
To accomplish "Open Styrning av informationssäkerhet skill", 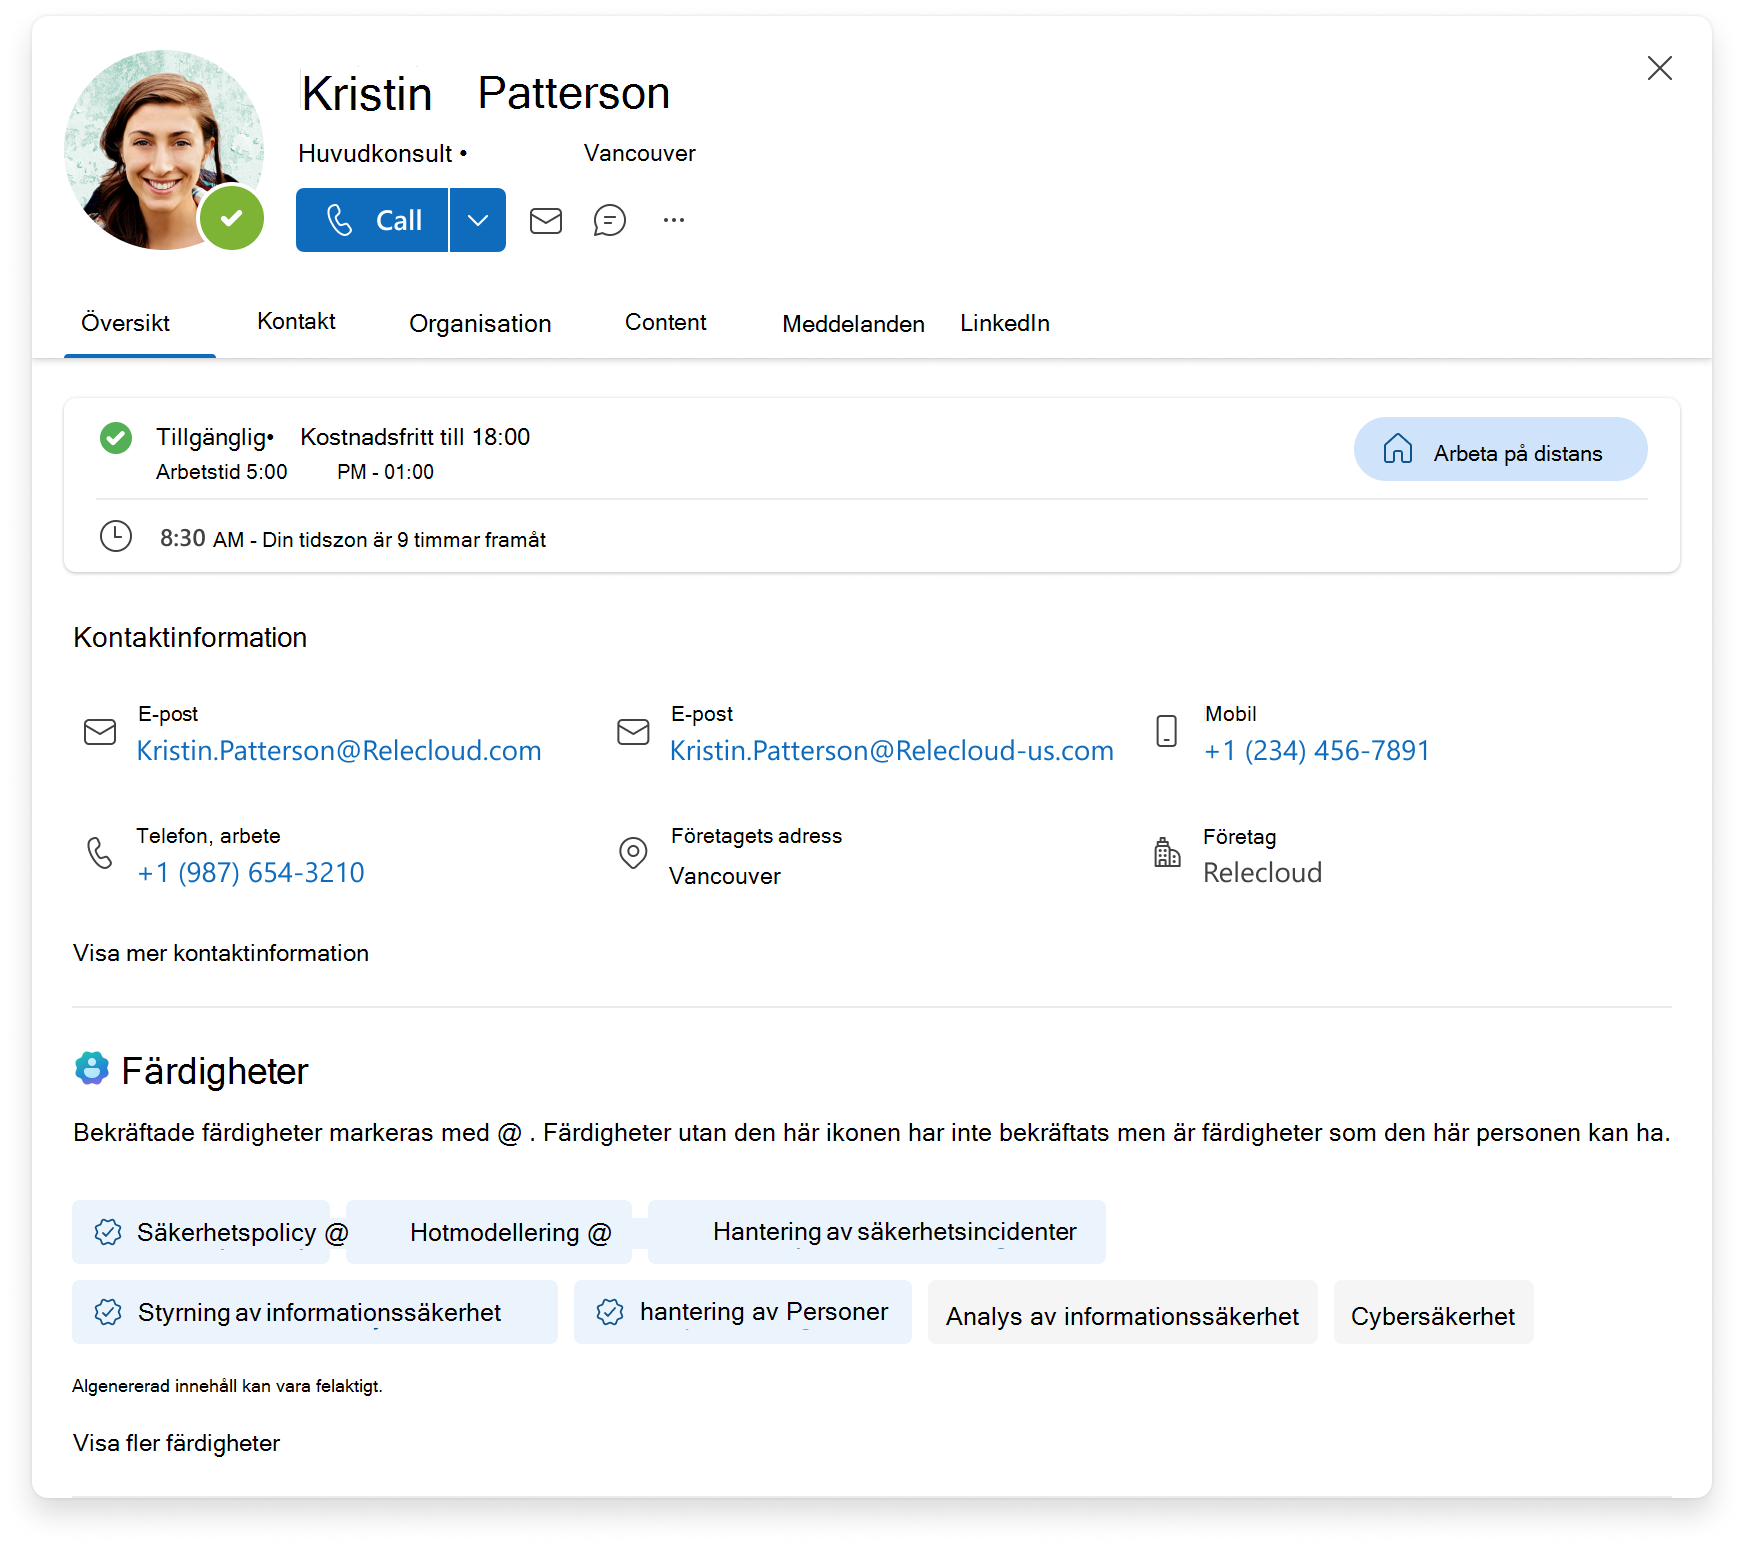I will pos(315,1312).
